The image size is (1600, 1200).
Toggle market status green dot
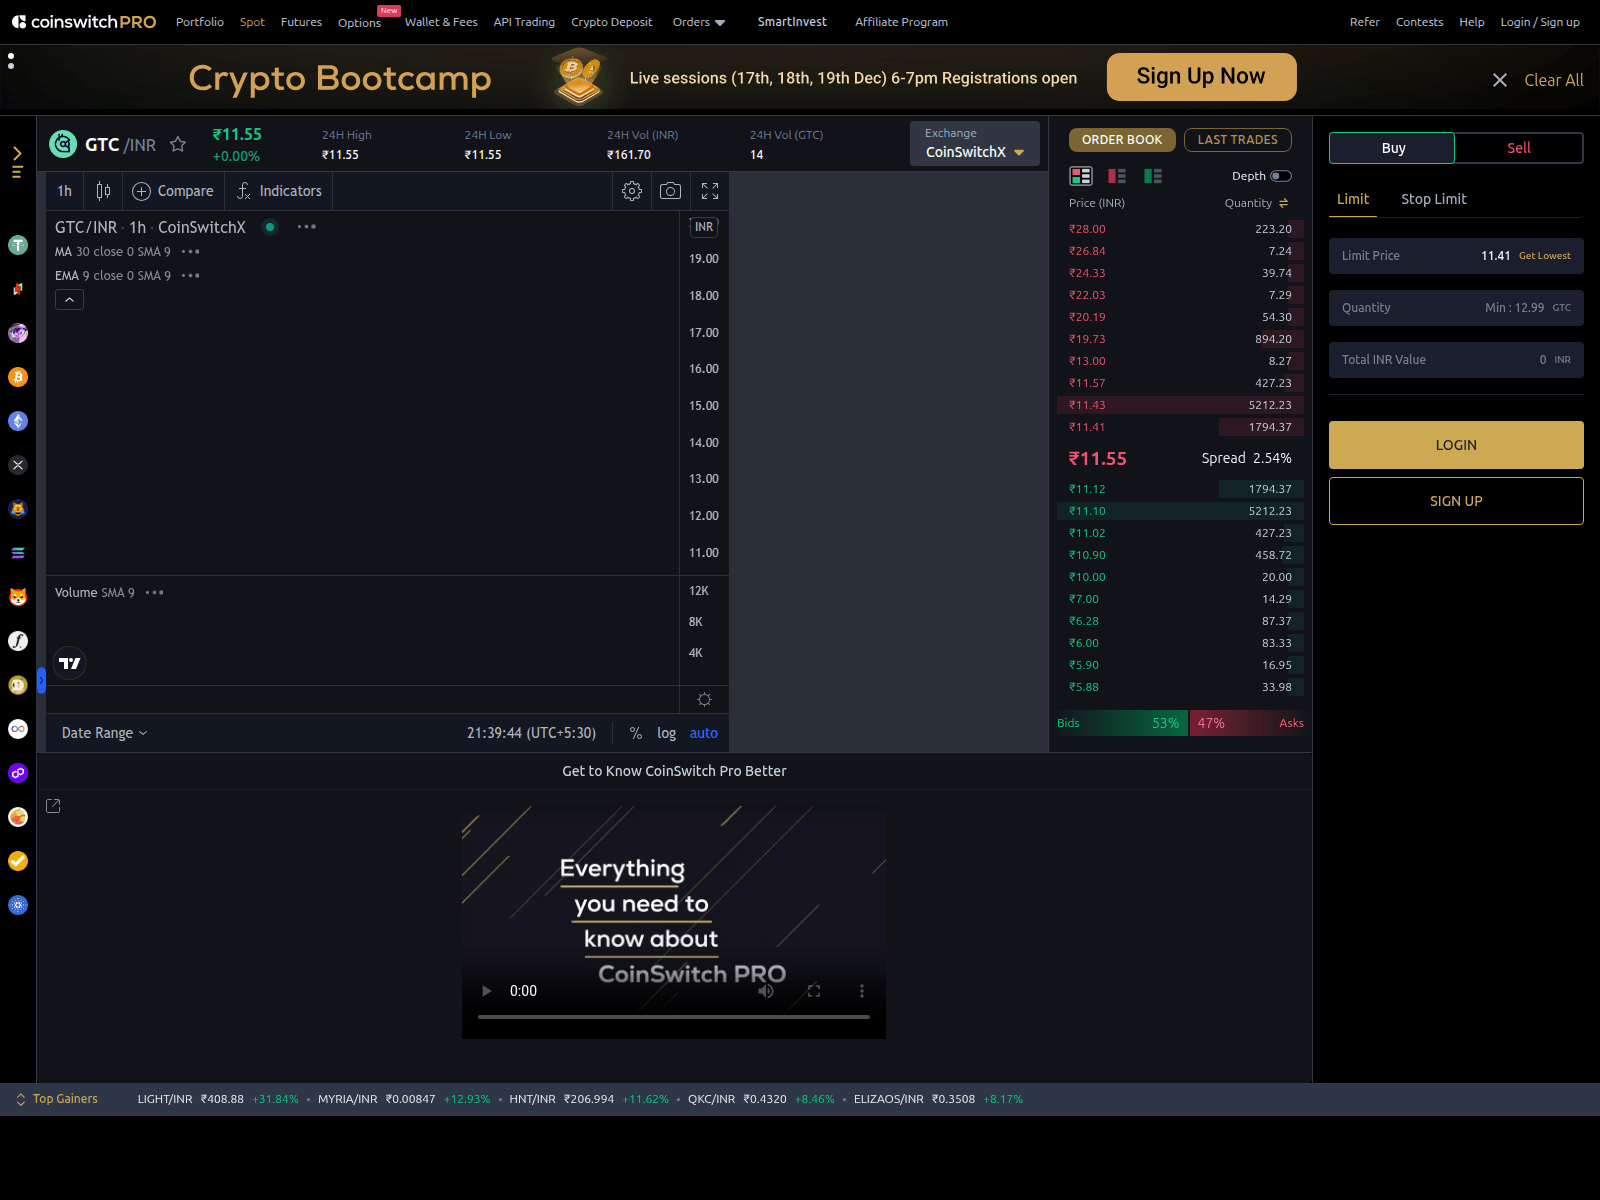click(270, 227)
